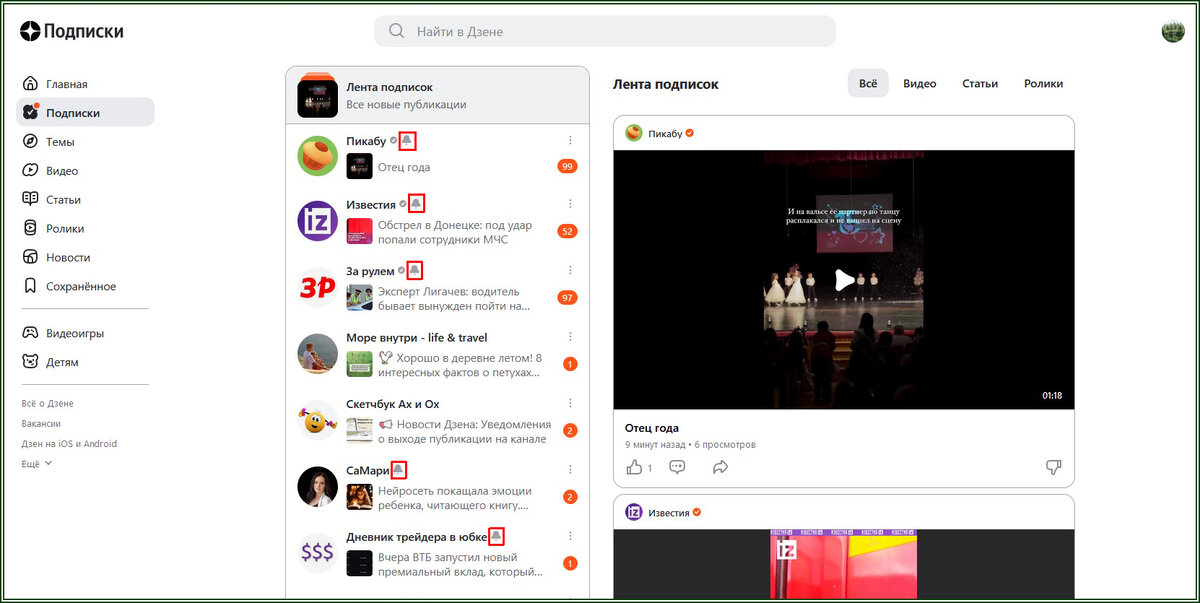Click the search magnifier icon
Image resolution: width=1200 pixels, height=603 pixels.
coord(397,31)
